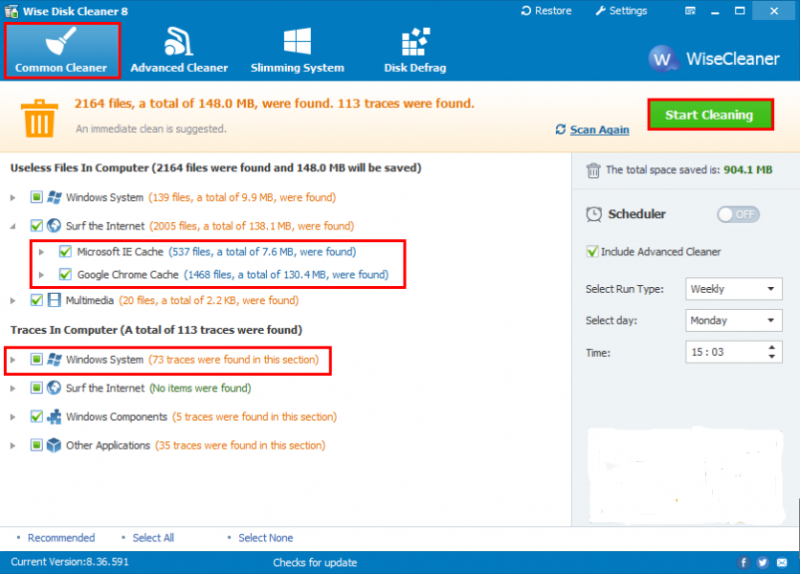Screen dimensions: 800x574
Task: Click the bin icon beside total space saved
Action: (x=593, y=170)
